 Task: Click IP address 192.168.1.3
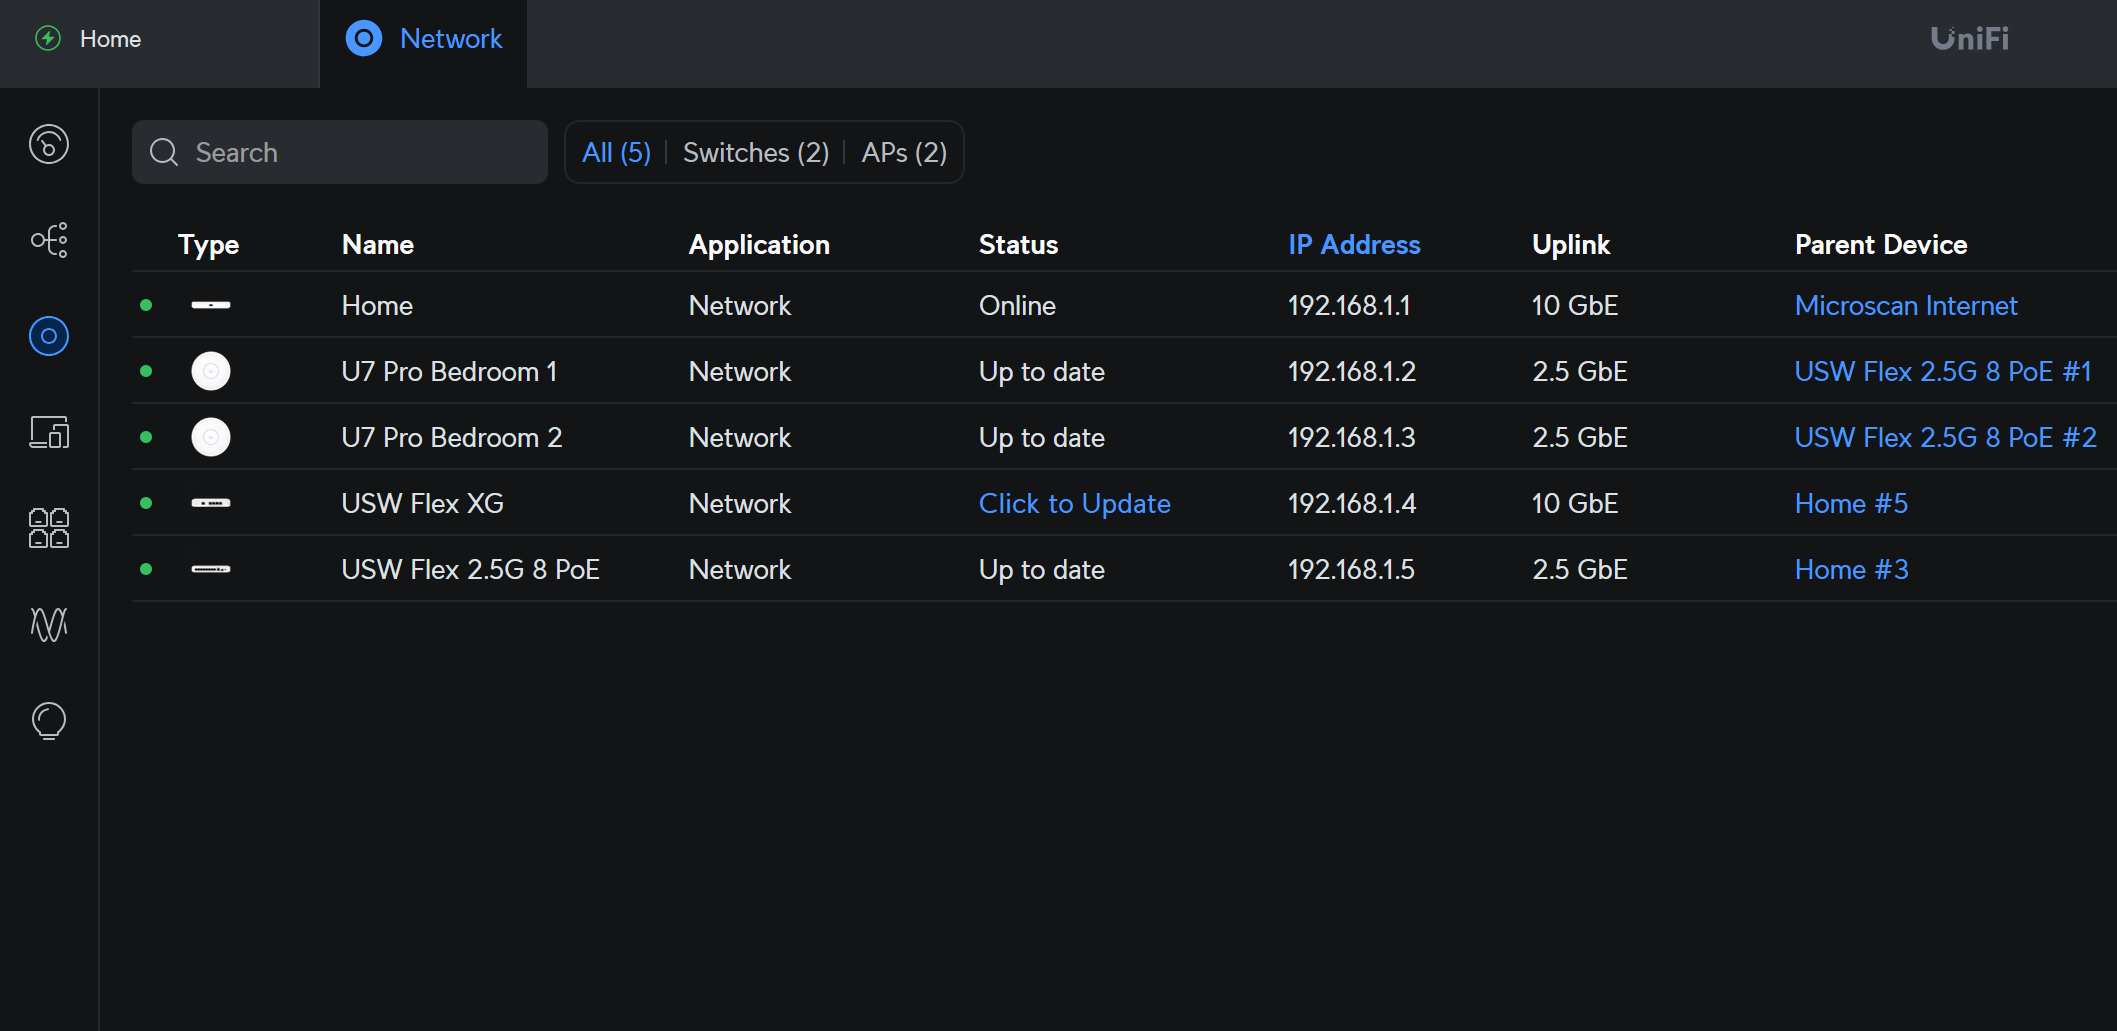click(1352, 437)
